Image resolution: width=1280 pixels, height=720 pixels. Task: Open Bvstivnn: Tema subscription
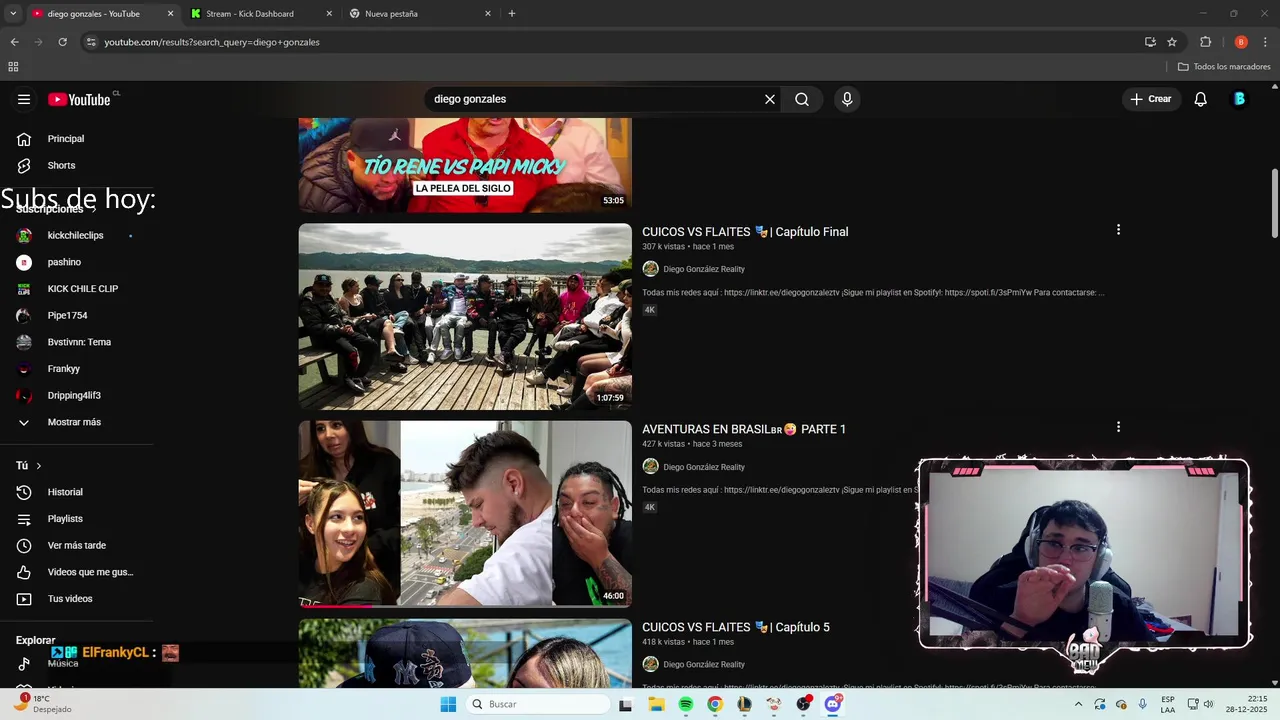(x=79, y=342)
